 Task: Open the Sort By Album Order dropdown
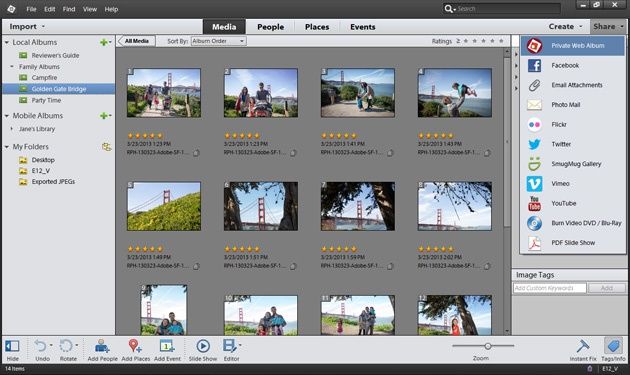[219, 41]
